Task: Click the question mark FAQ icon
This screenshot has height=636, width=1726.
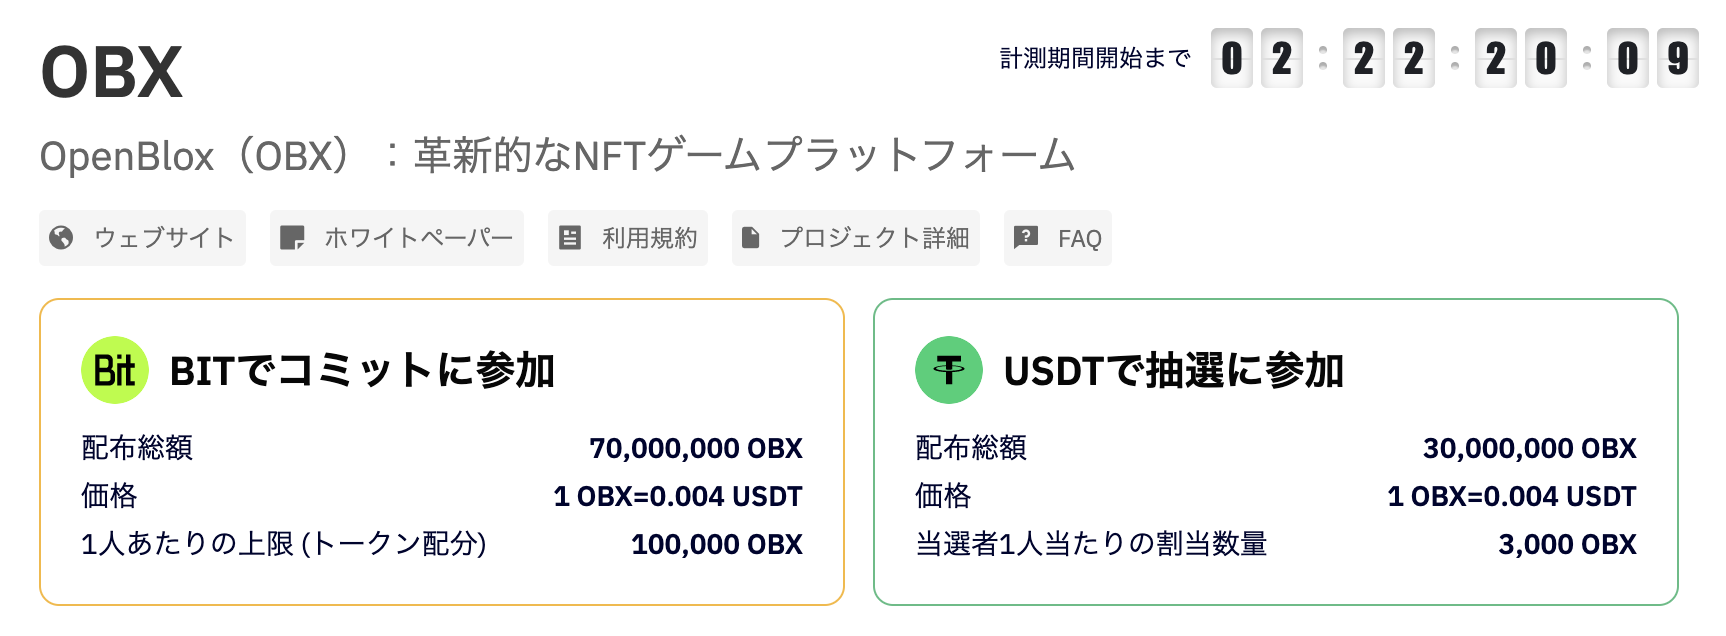Action: (x=1026, y=238)
